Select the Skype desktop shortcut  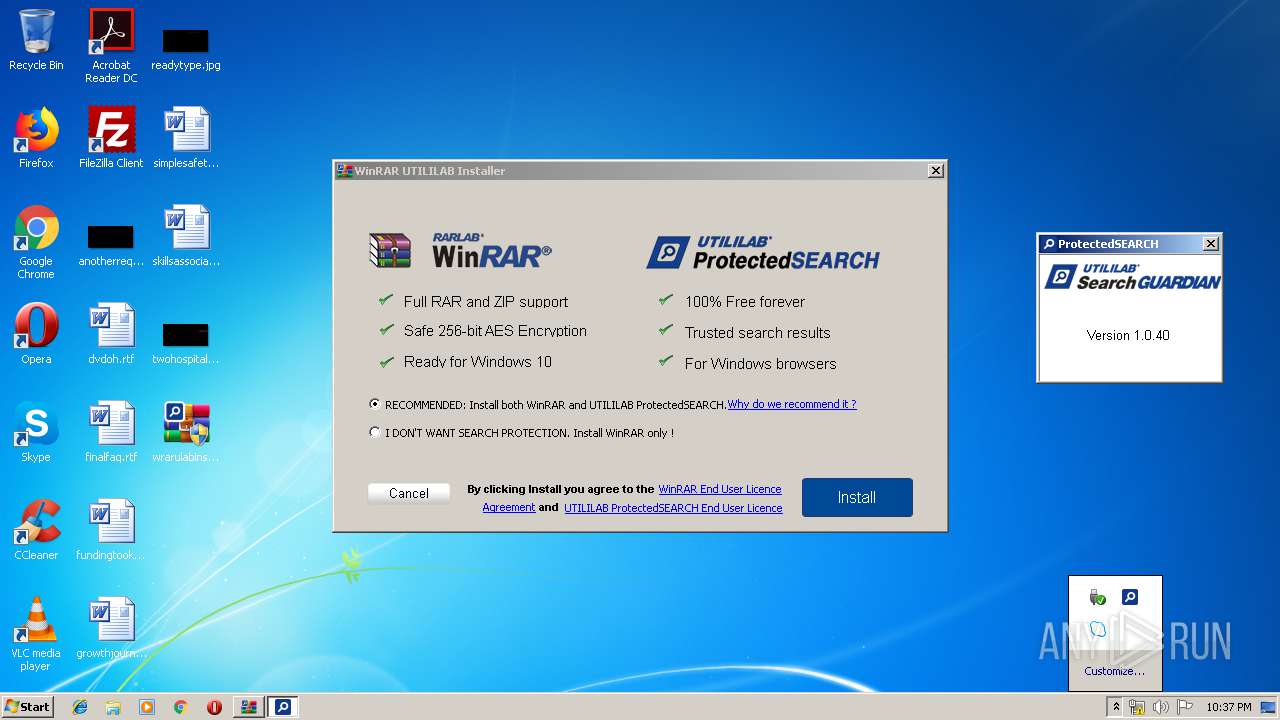[x=36, y=433]
